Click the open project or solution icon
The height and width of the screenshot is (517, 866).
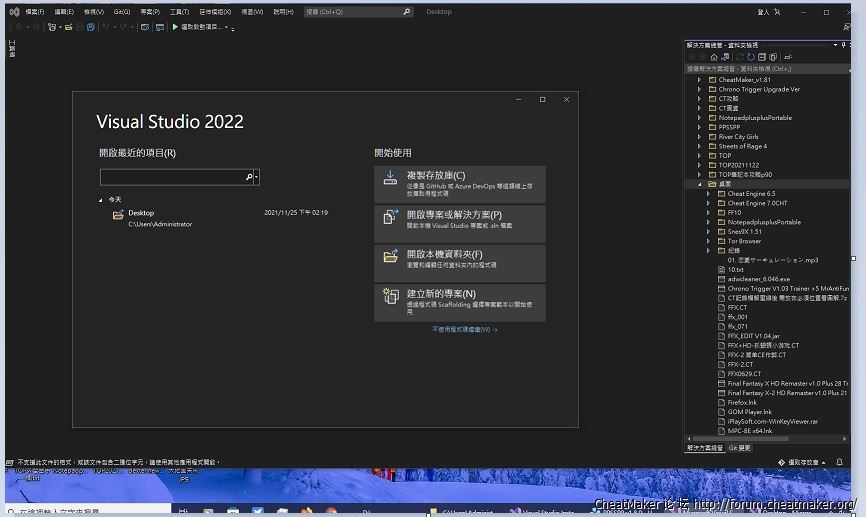coord(391,217)
